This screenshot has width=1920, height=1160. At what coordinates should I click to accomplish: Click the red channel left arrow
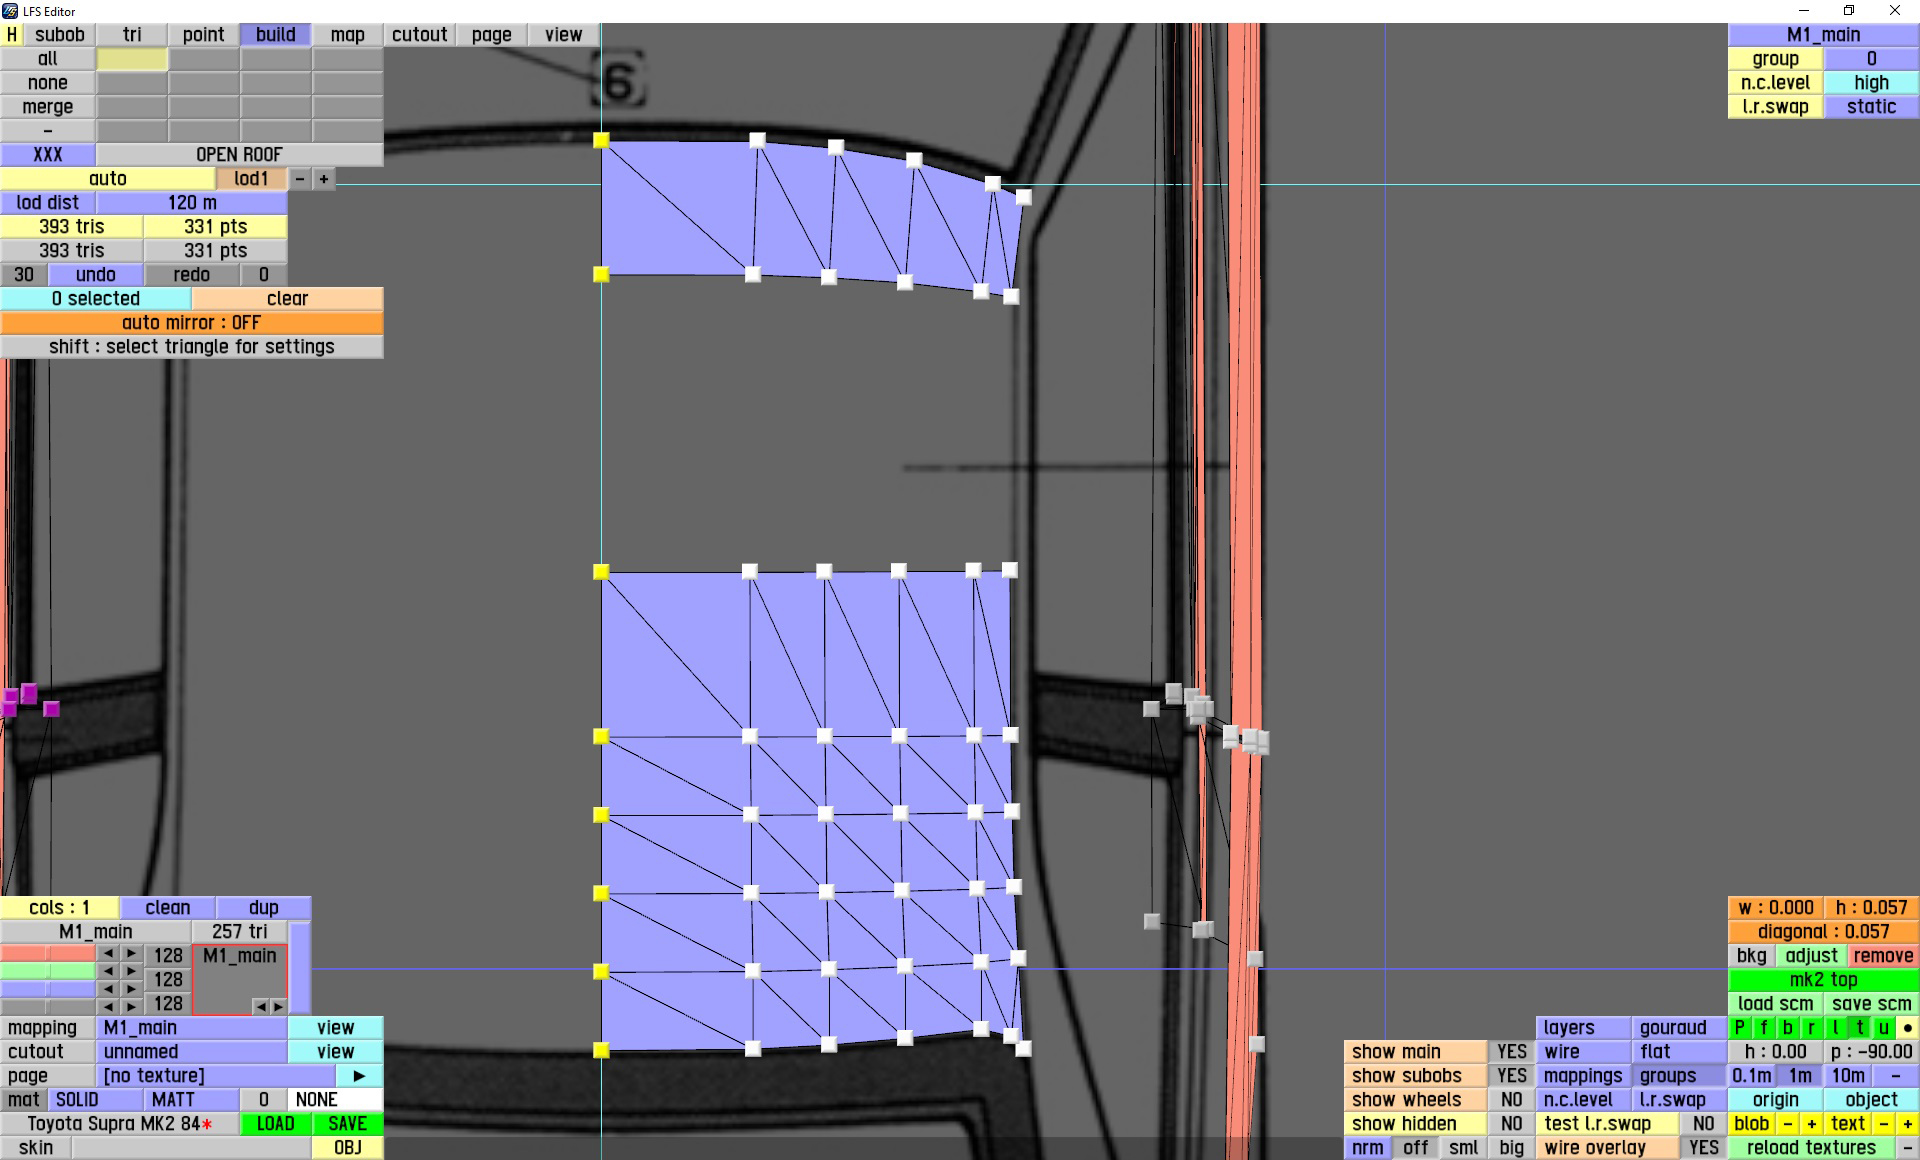pyautogui.click(x=108, y=955)
